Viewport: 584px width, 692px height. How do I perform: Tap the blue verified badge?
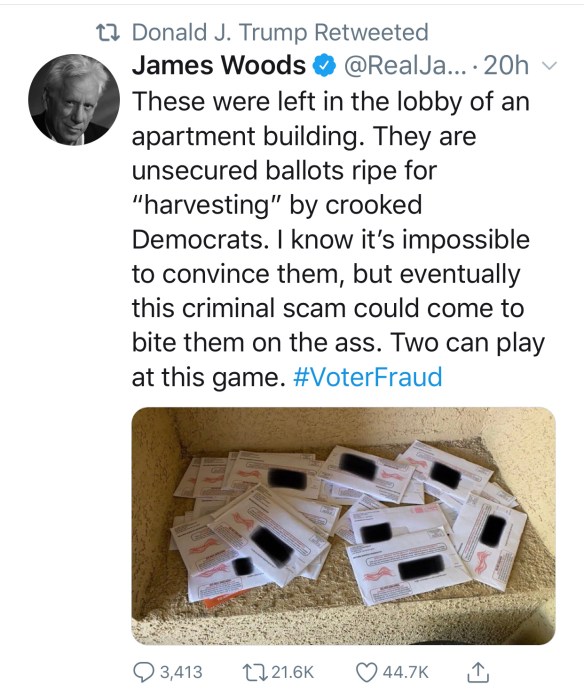coord(324,66)
